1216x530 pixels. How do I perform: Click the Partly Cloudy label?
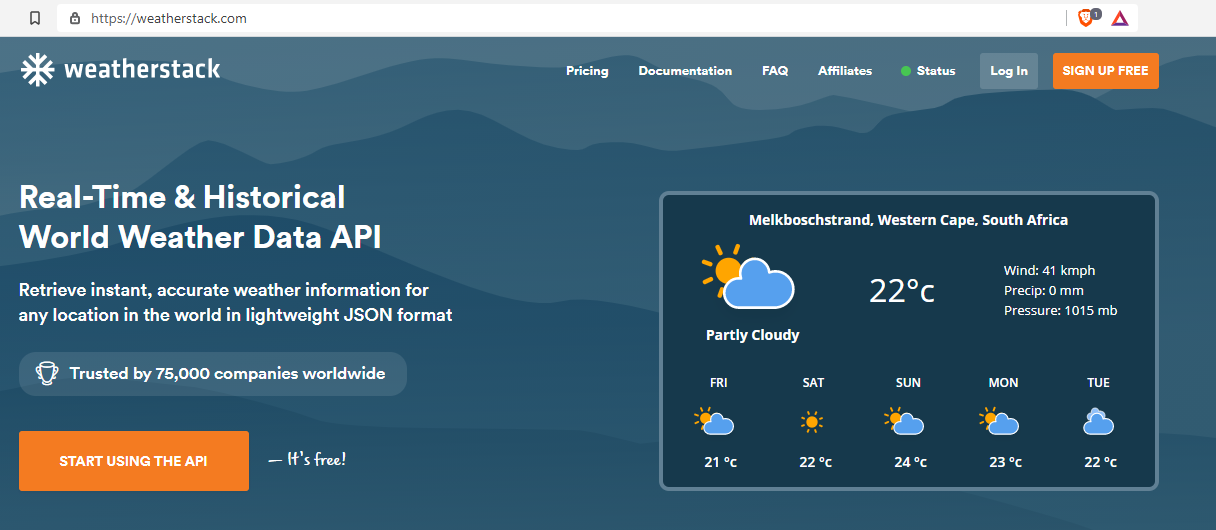753,335
